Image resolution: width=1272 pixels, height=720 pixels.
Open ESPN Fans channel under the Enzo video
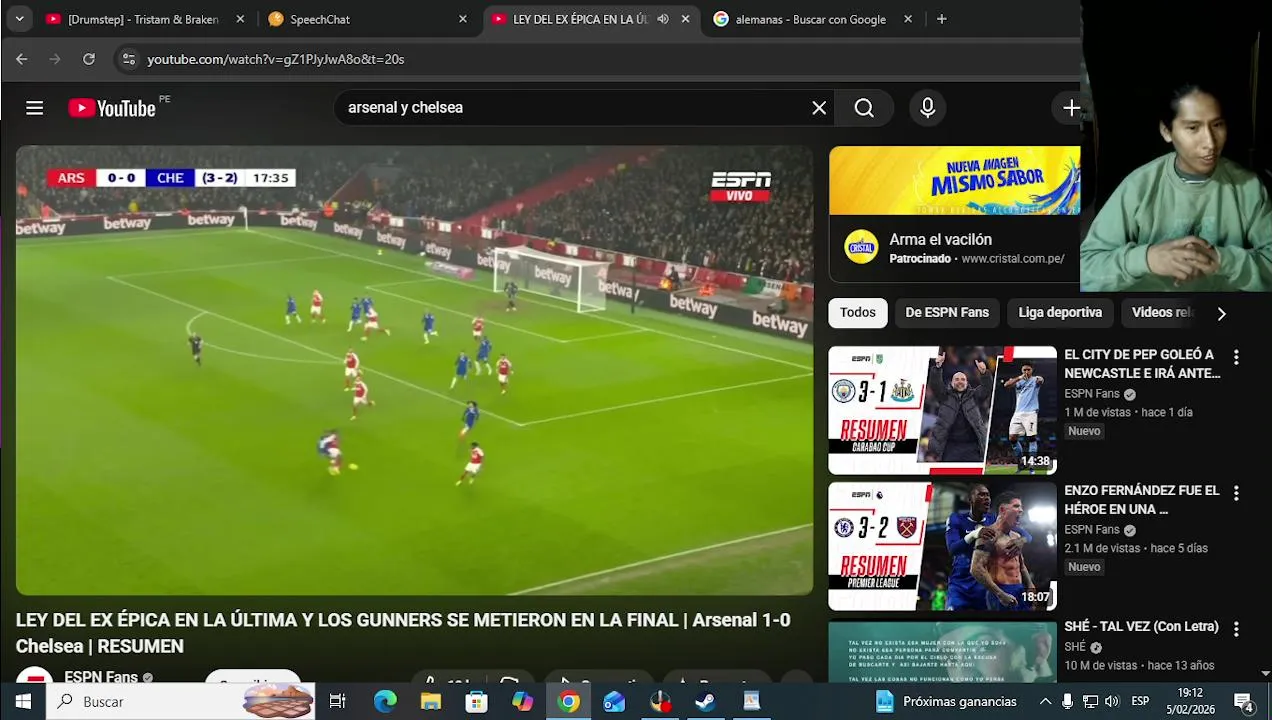pyautogui.click(x=1092, y=530)
